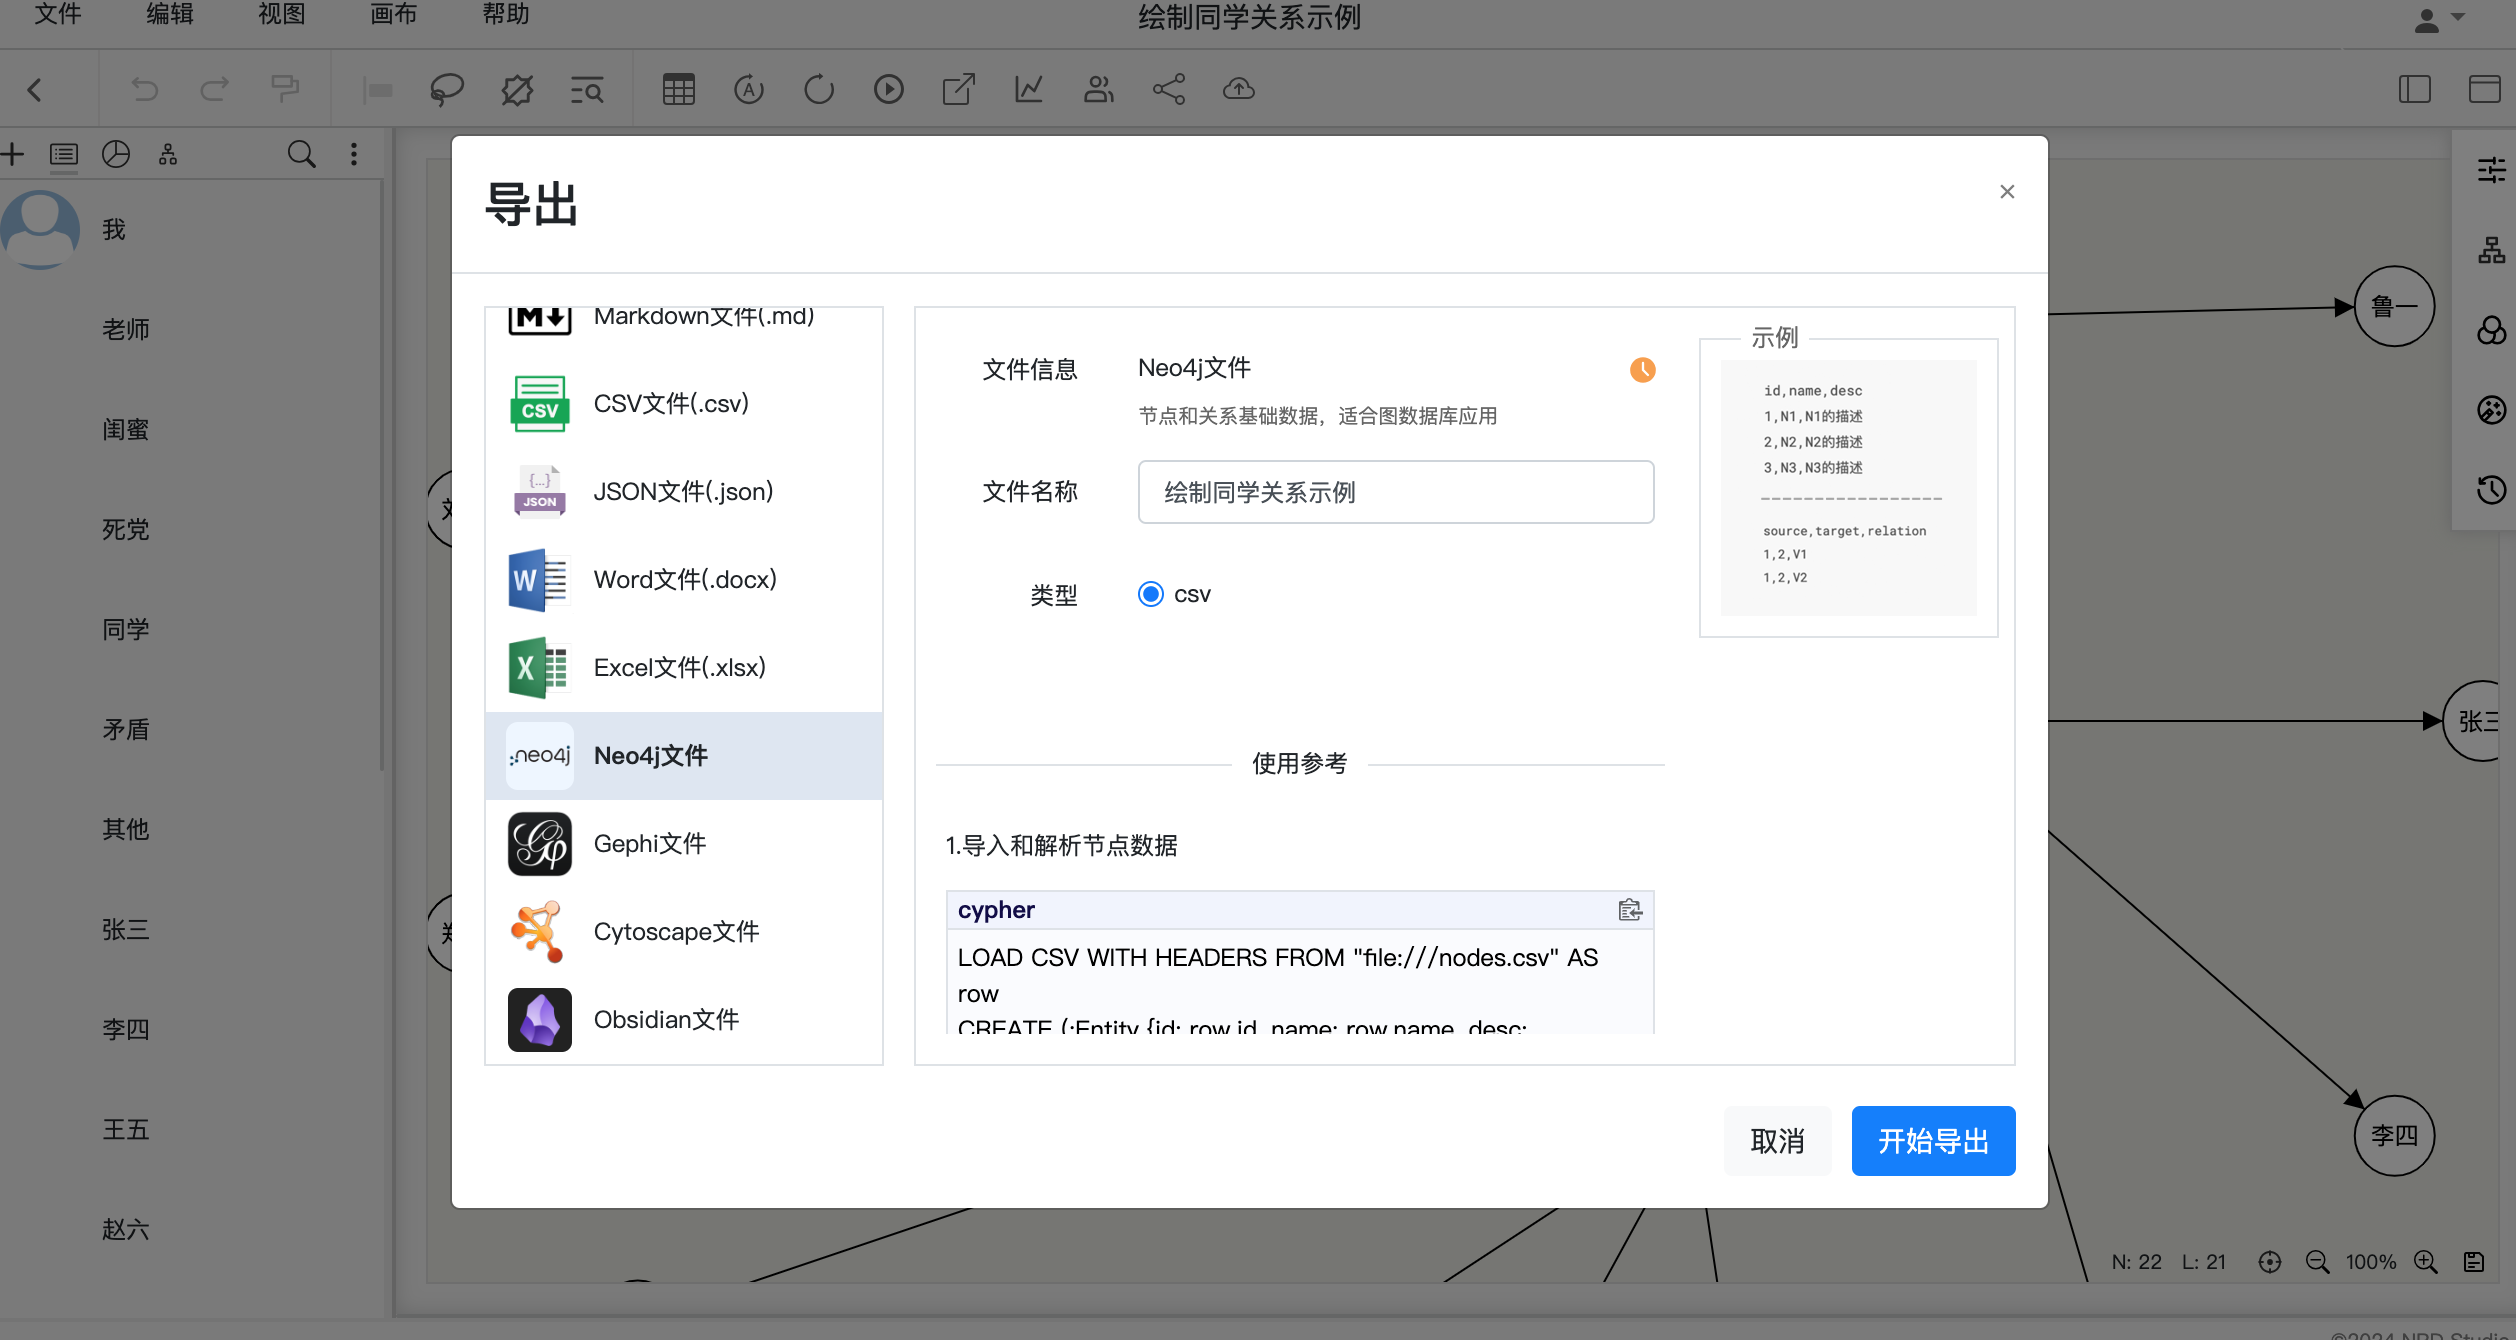Click the search icon in left panel

point(301,154)
